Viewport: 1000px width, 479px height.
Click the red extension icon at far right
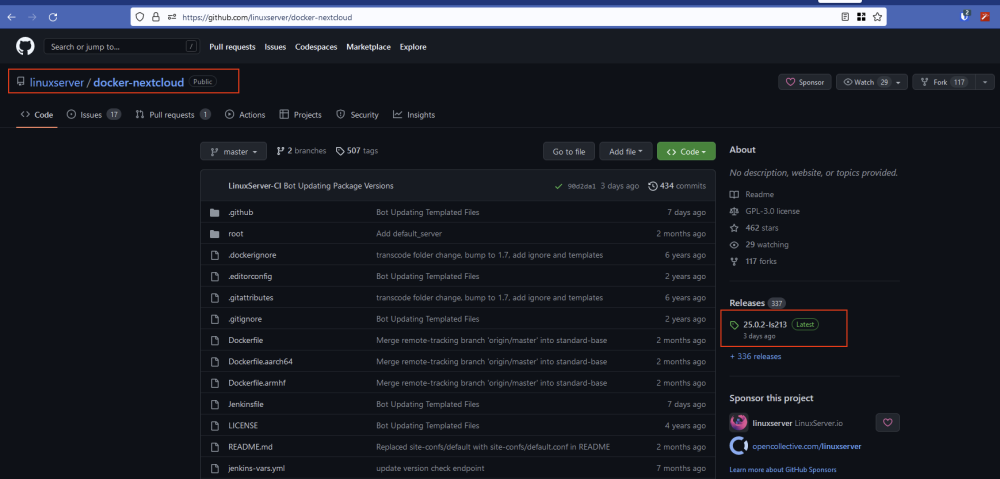(x=985, y=17)
